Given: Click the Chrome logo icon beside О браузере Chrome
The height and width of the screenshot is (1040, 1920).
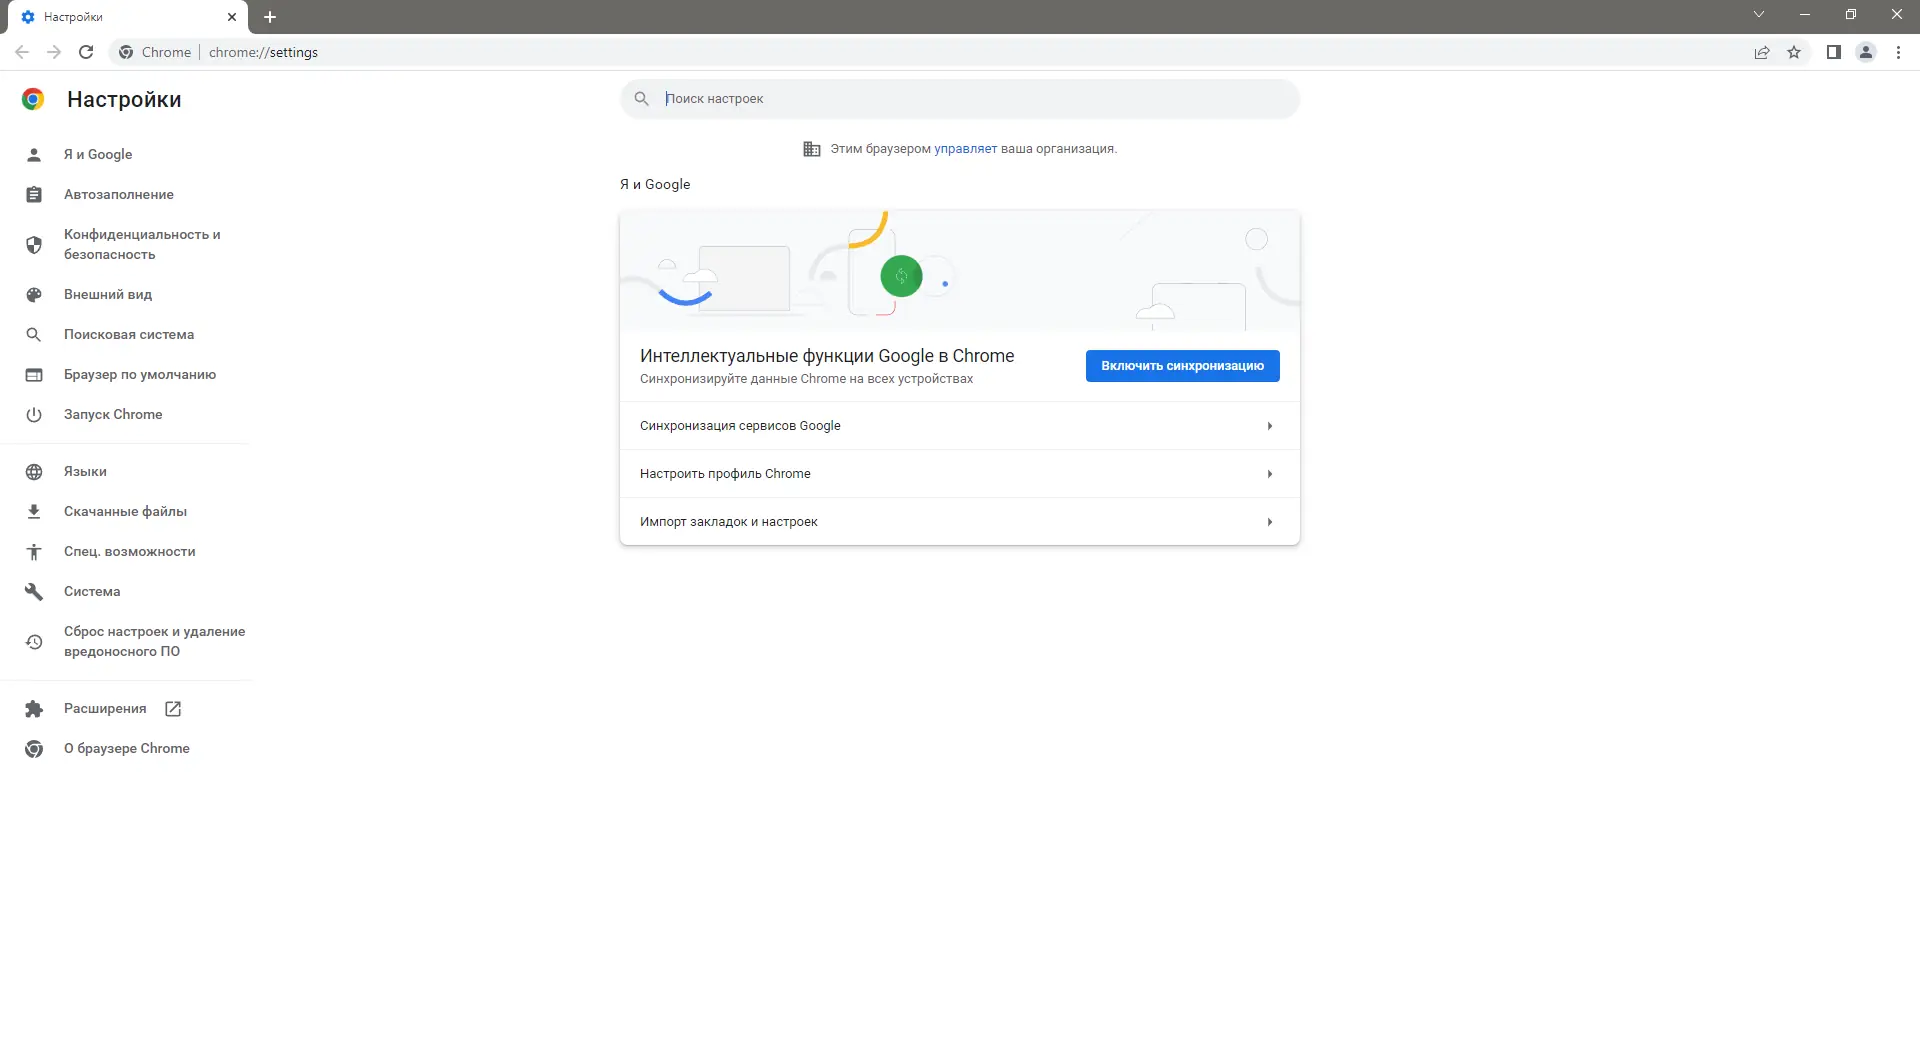Looking at the screenshot, I should pyautogui.click(x=34, y=749).
